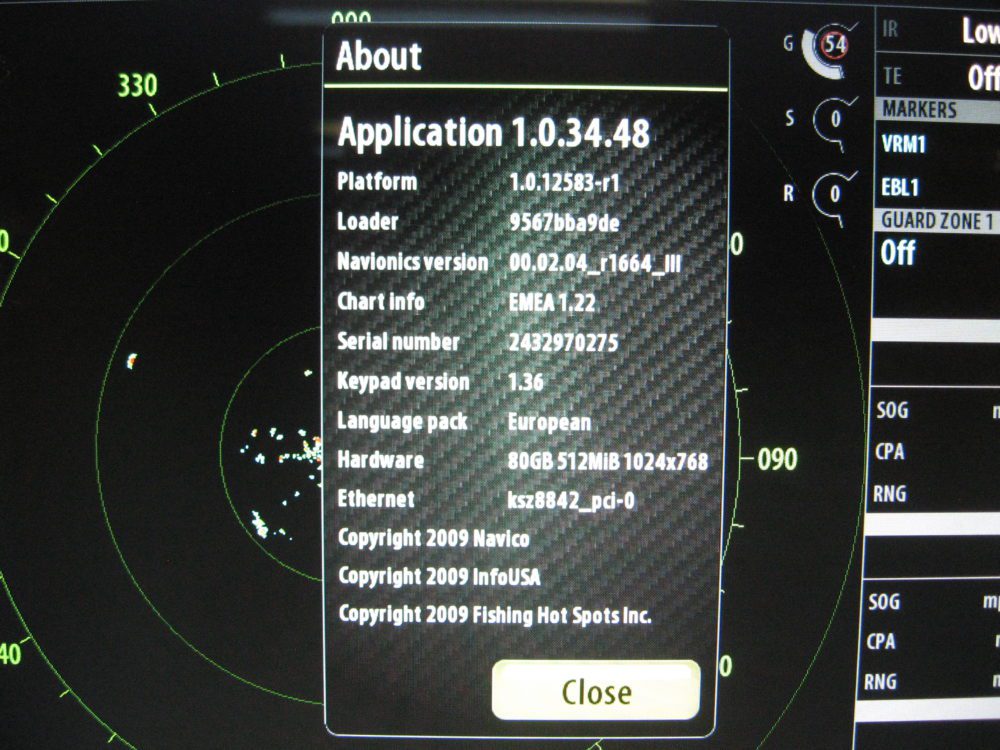Select Ethernet value ksz8842_pci-0
Image resolution: width=1000 pixels, height=750 pixels.
571,500
